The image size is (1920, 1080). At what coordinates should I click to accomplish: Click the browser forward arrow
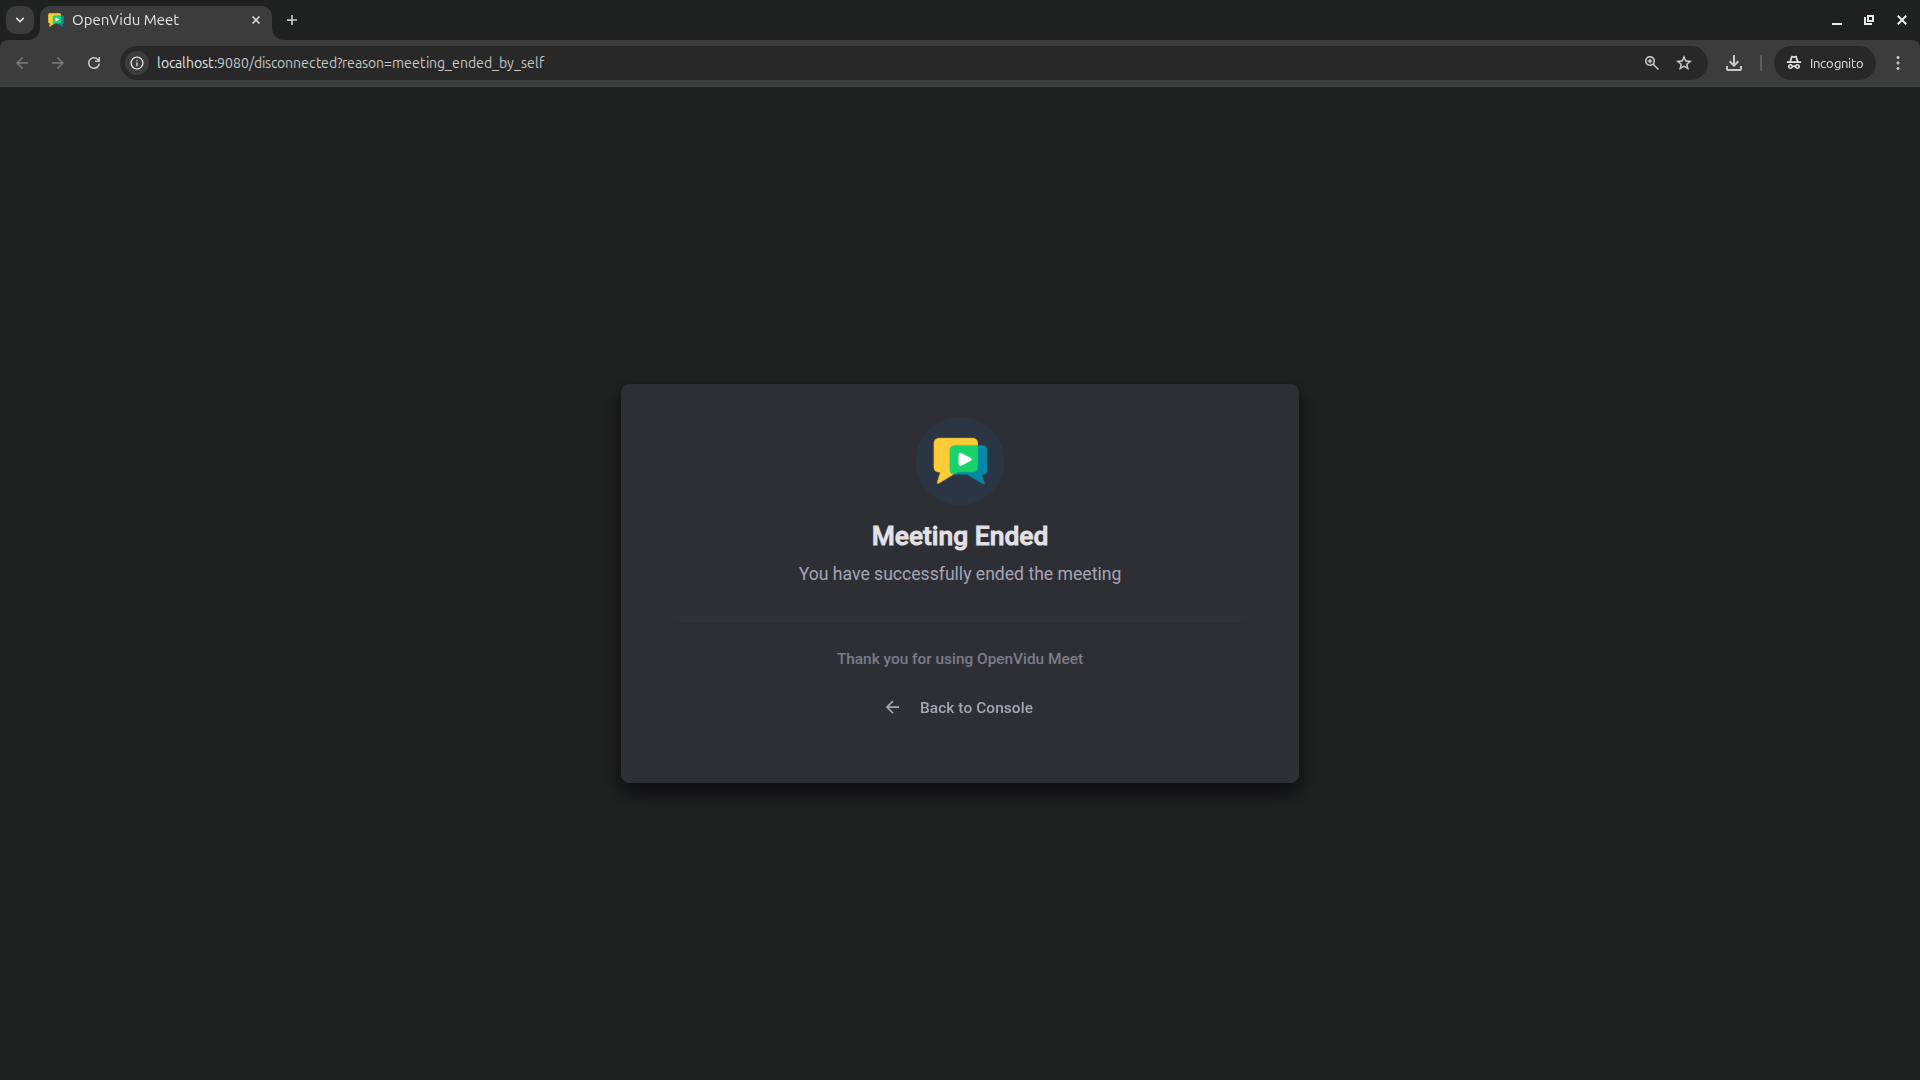point(58,62)
